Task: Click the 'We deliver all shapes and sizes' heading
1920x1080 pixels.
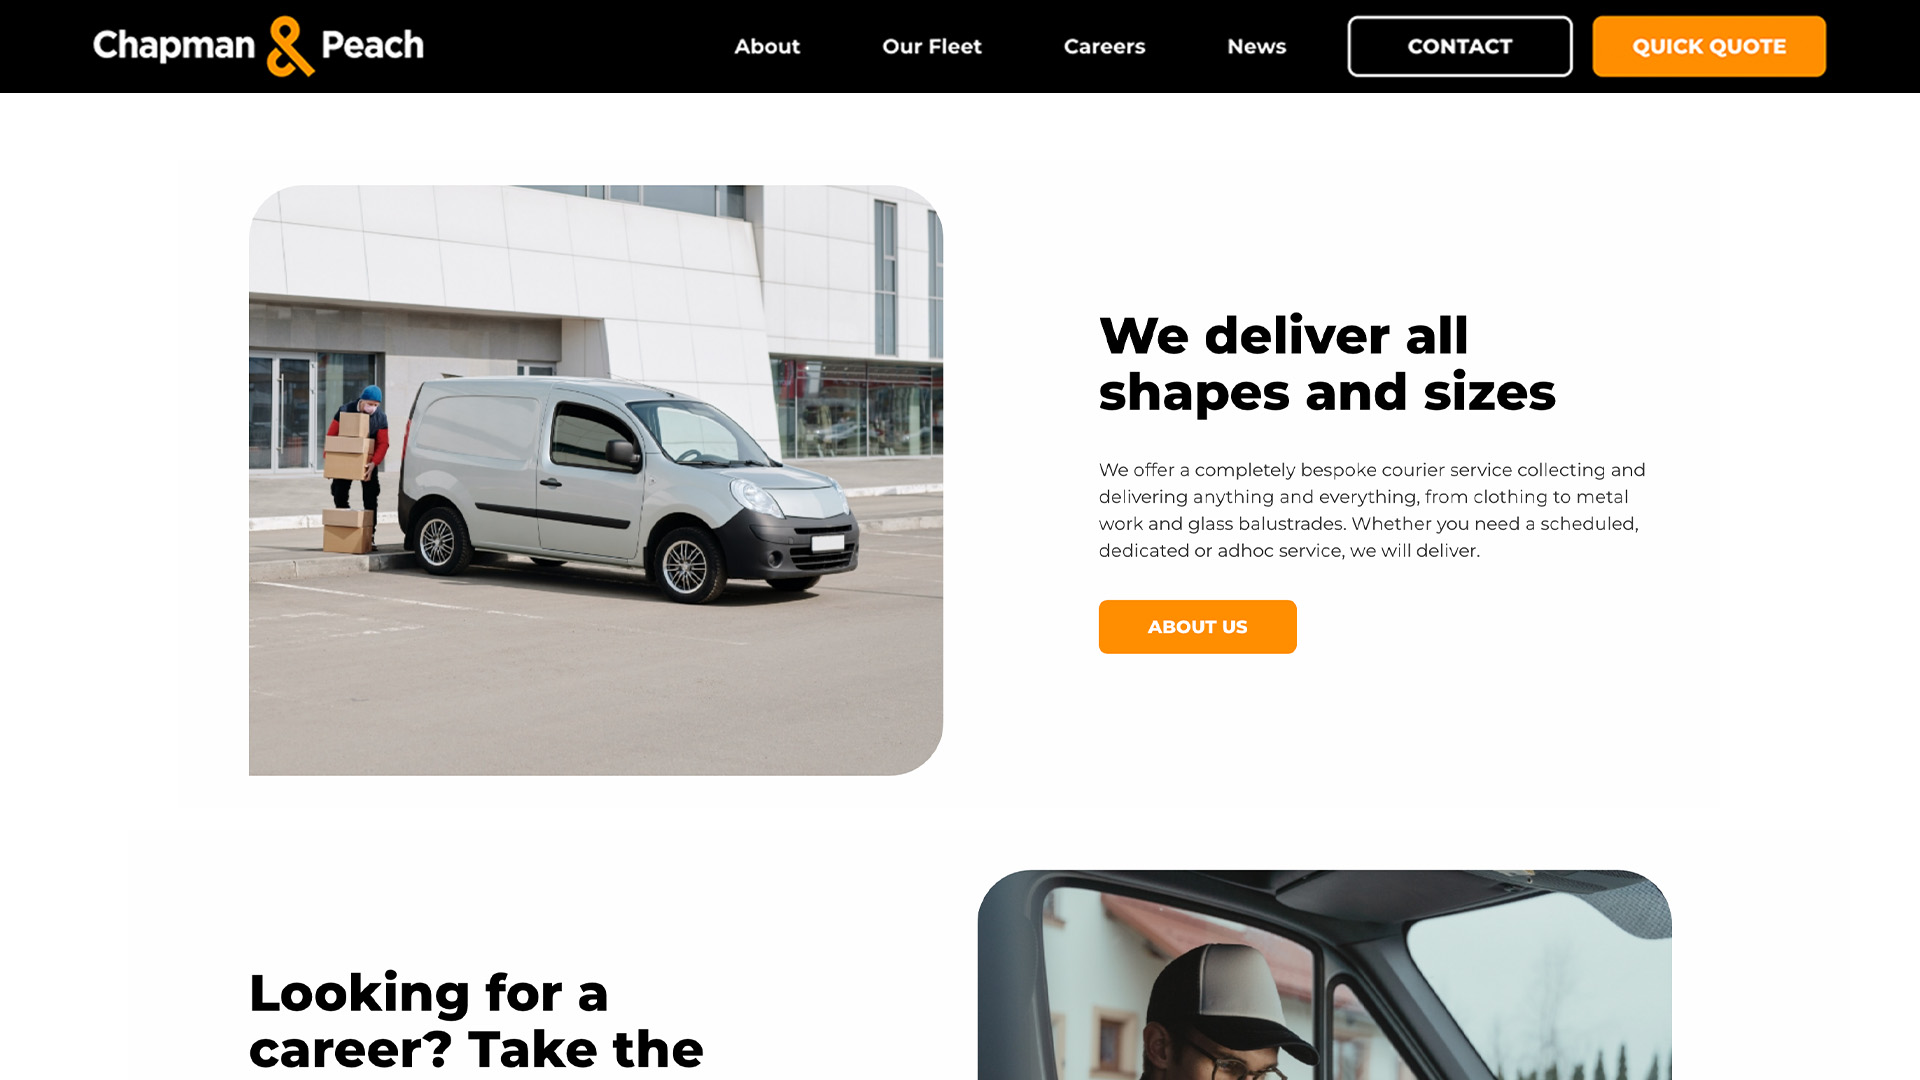Action: 1327,363
